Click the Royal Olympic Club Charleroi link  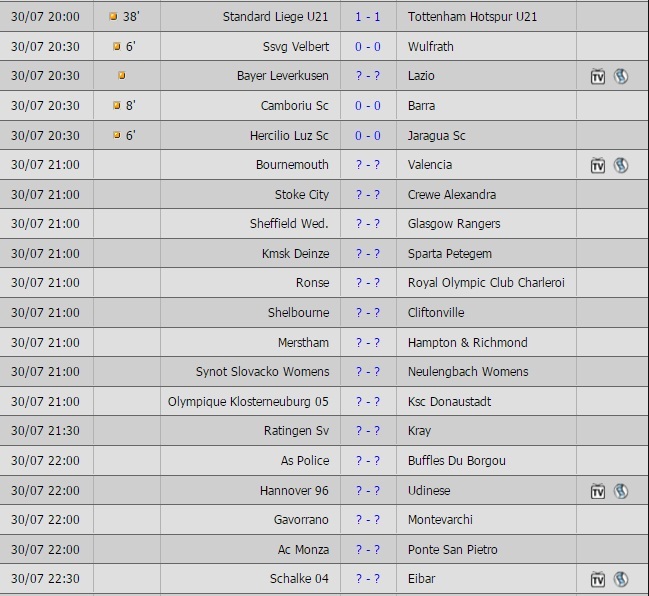coord(486,283)
